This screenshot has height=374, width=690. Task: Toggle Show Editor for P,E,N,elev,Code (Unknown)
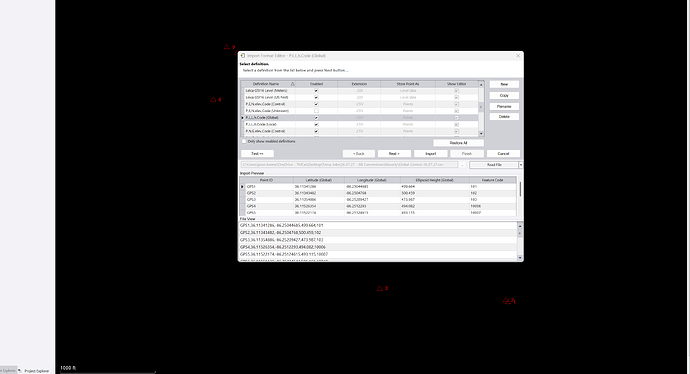[x=456, y=111]
